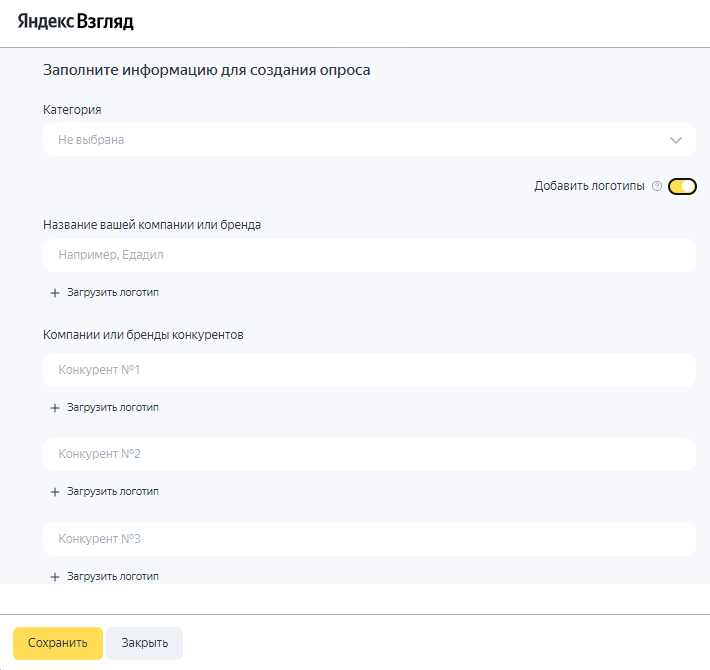Open the Категория dropdown
The image size is (710, 670).
point(350,140)
